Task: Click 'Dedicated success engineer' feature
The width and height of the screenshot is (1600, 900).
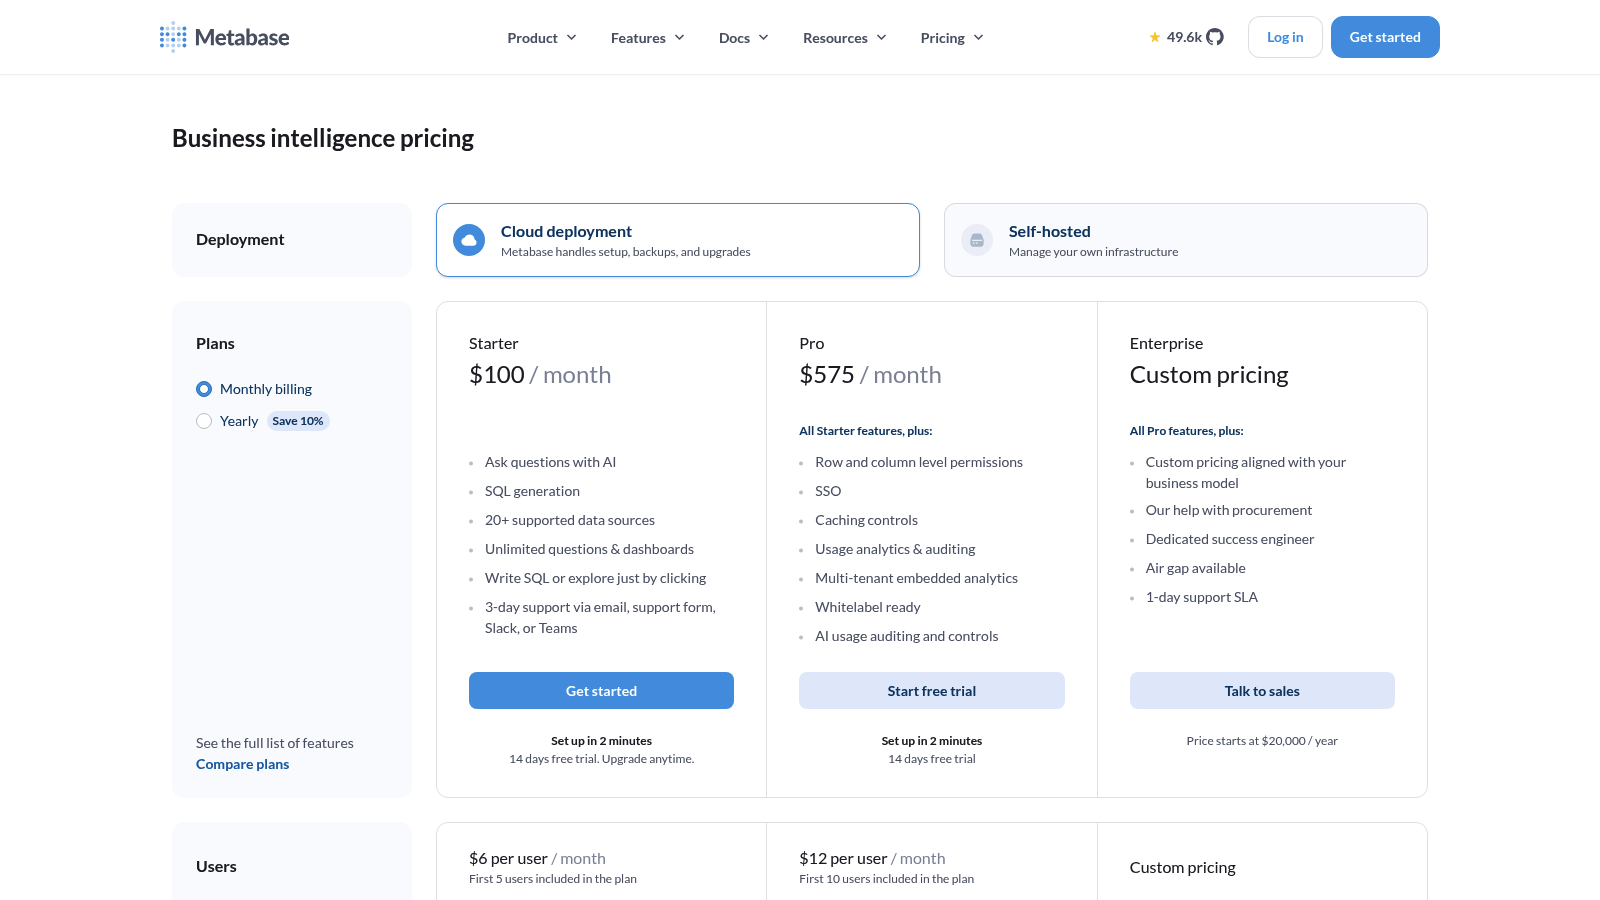Action: 1230,539
